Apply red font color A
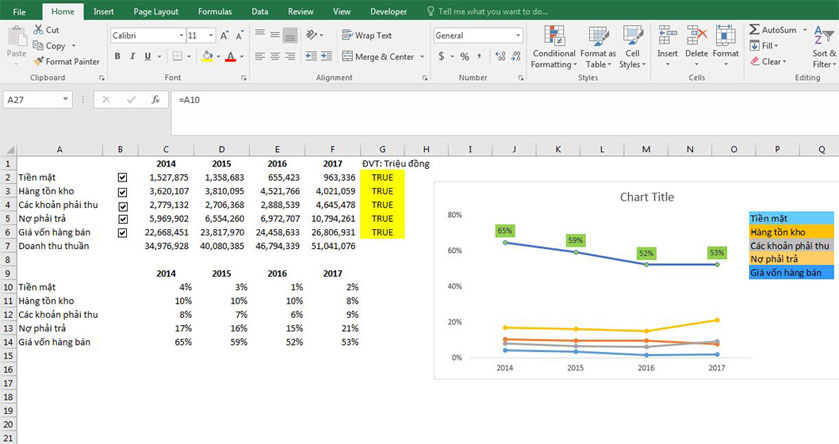The width and height of the screenshot is (839, 444). click(231, 56)
